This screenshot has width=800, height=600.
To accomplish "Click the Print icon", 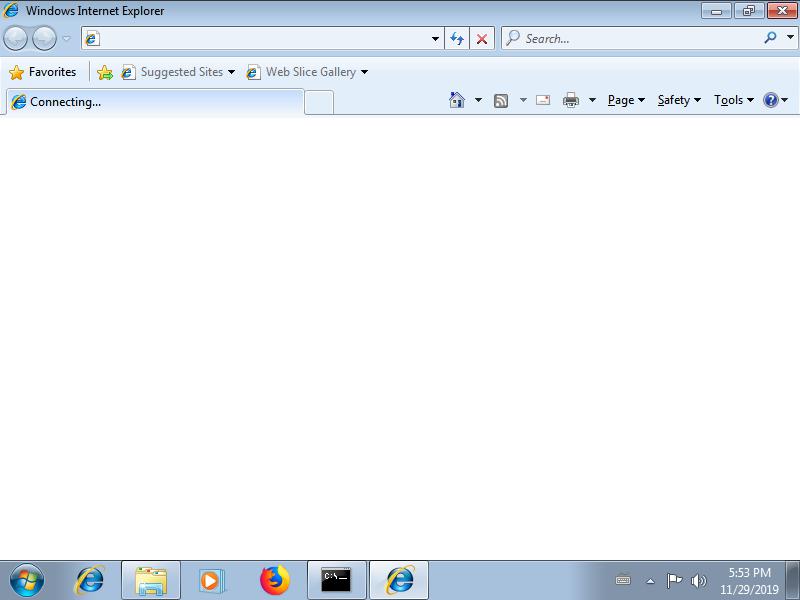I will [x=571, y=100].
